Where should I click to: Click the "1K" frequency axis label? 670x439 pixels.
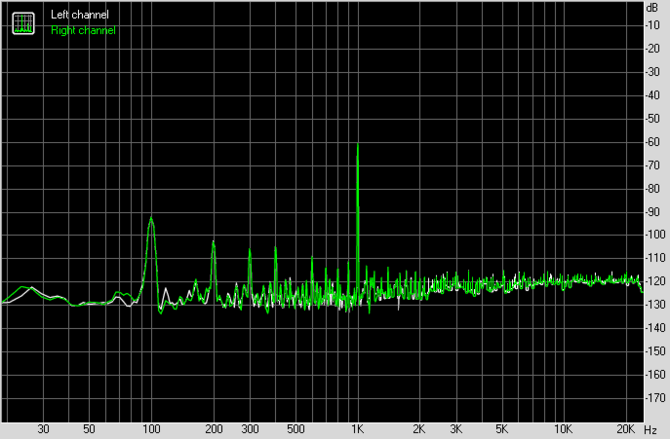(x=357, y=429)
